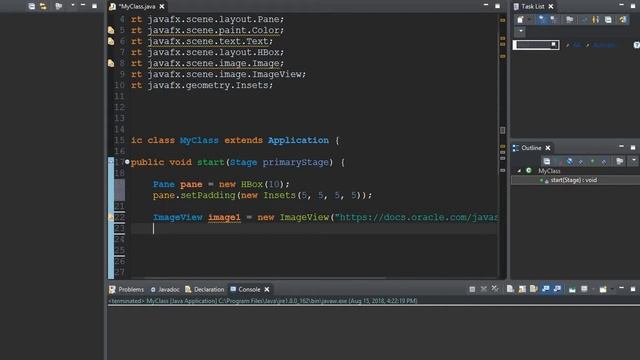Open the Outline view menu arrow
Image resolution: width=640 pixels, height=360 pixels.
tap(633, 161)
